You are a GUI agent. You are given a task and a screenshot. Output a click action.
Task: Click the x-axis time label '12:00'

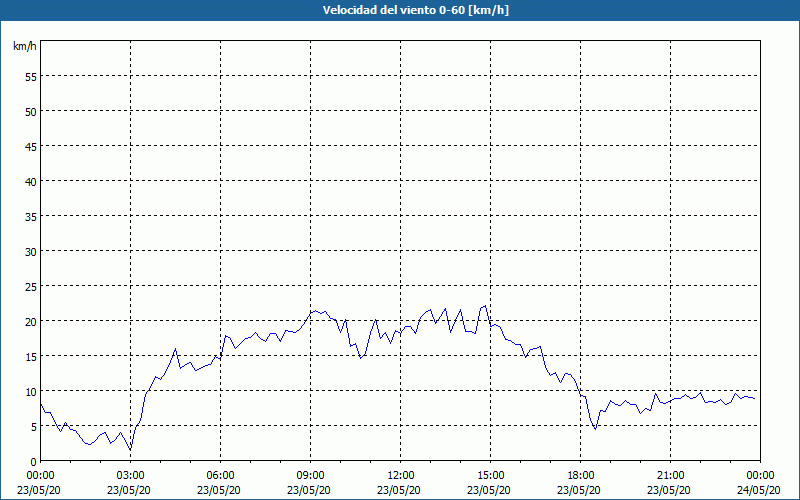(401, 476)
